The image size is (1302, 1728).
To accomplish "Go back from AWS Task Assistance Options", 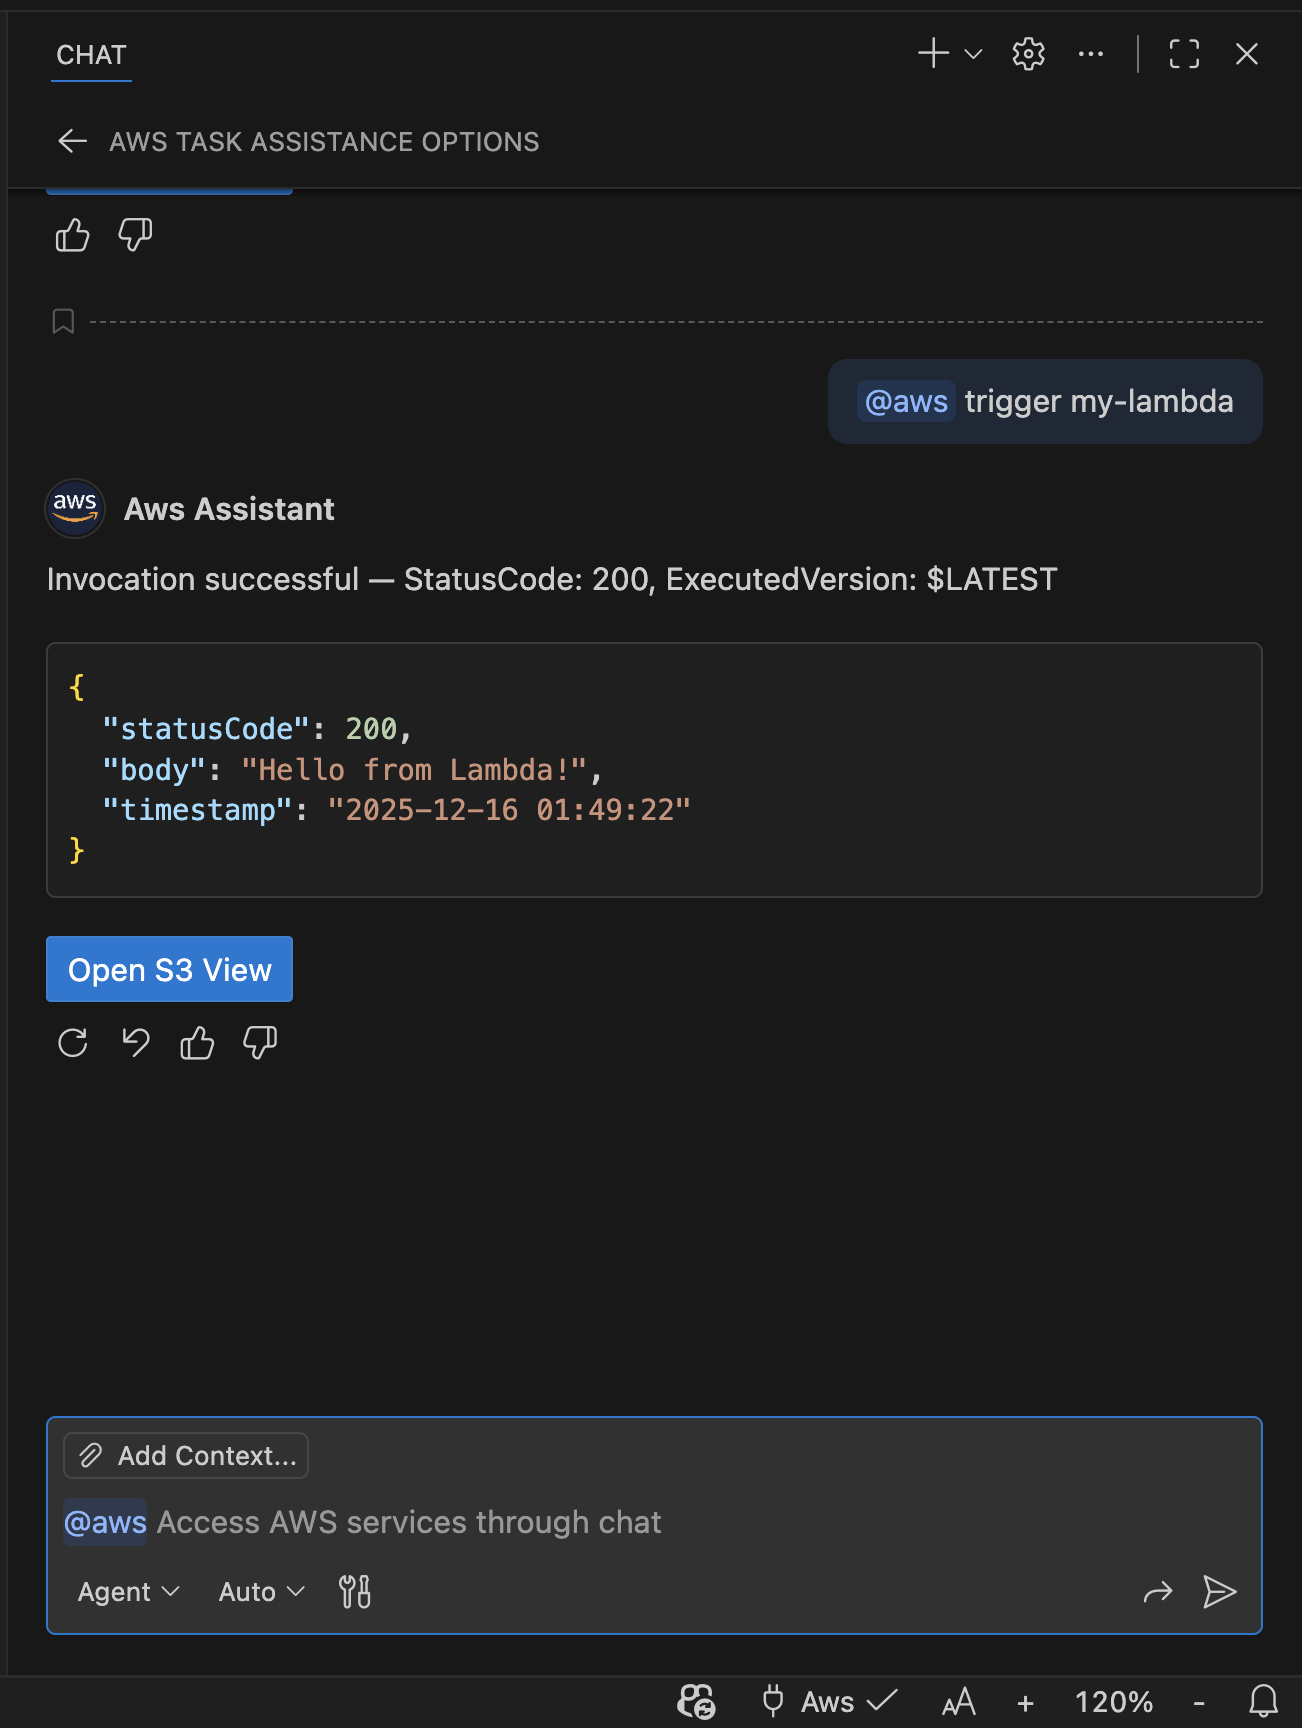I will click(72, 141).
